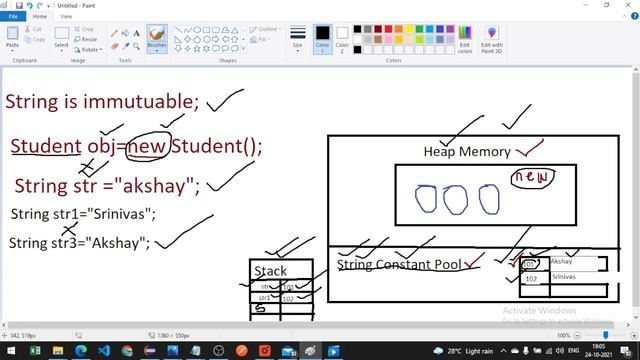Open the File menu
The width and height of the screenshot is (640, 360).
coord(13,16)
